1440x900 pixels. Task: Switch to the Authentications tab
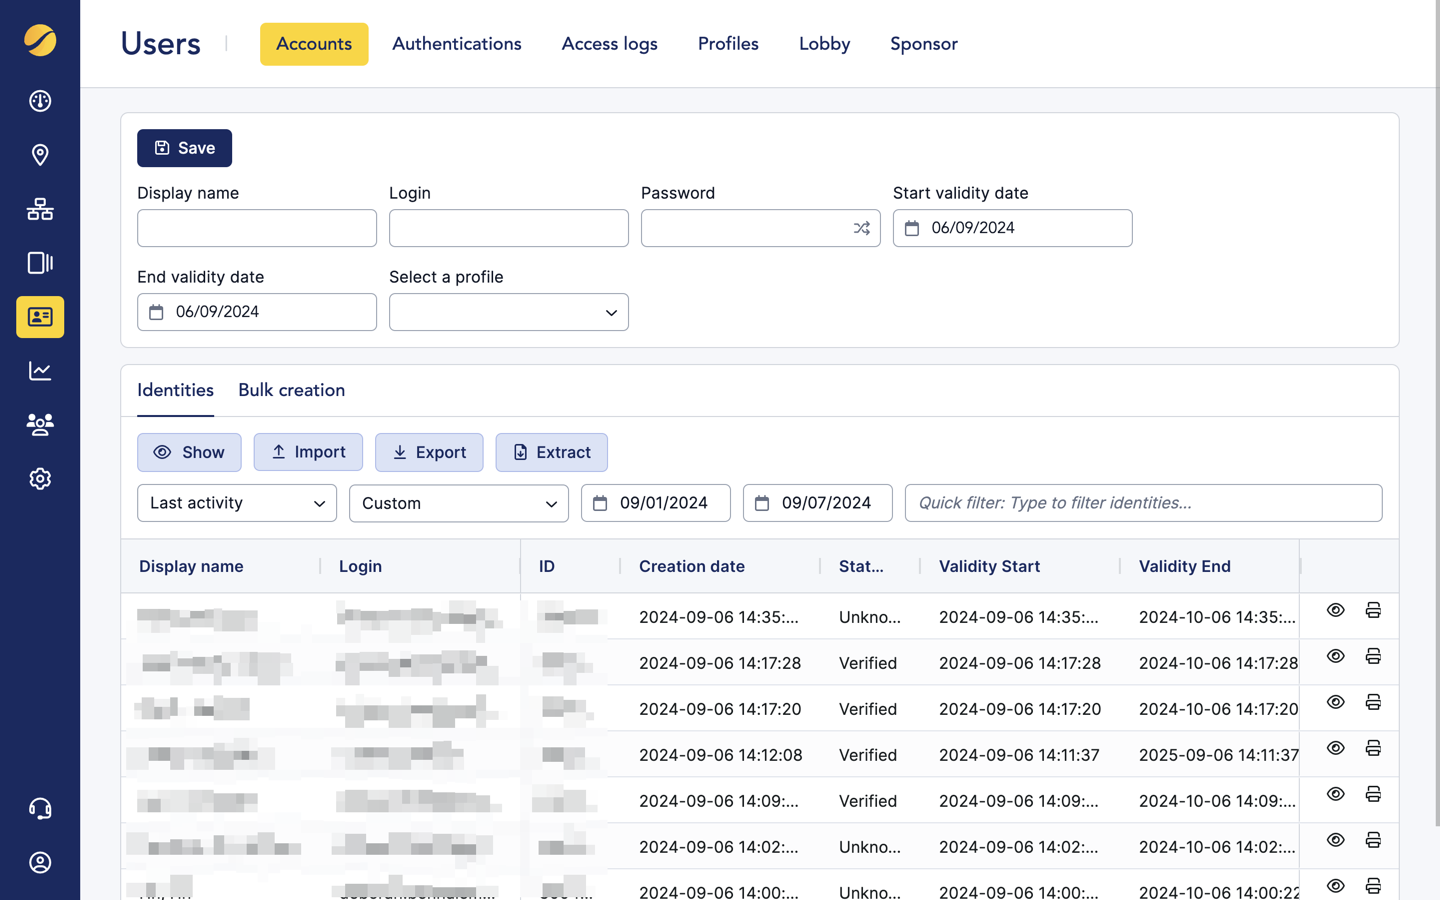click(456, 44)
